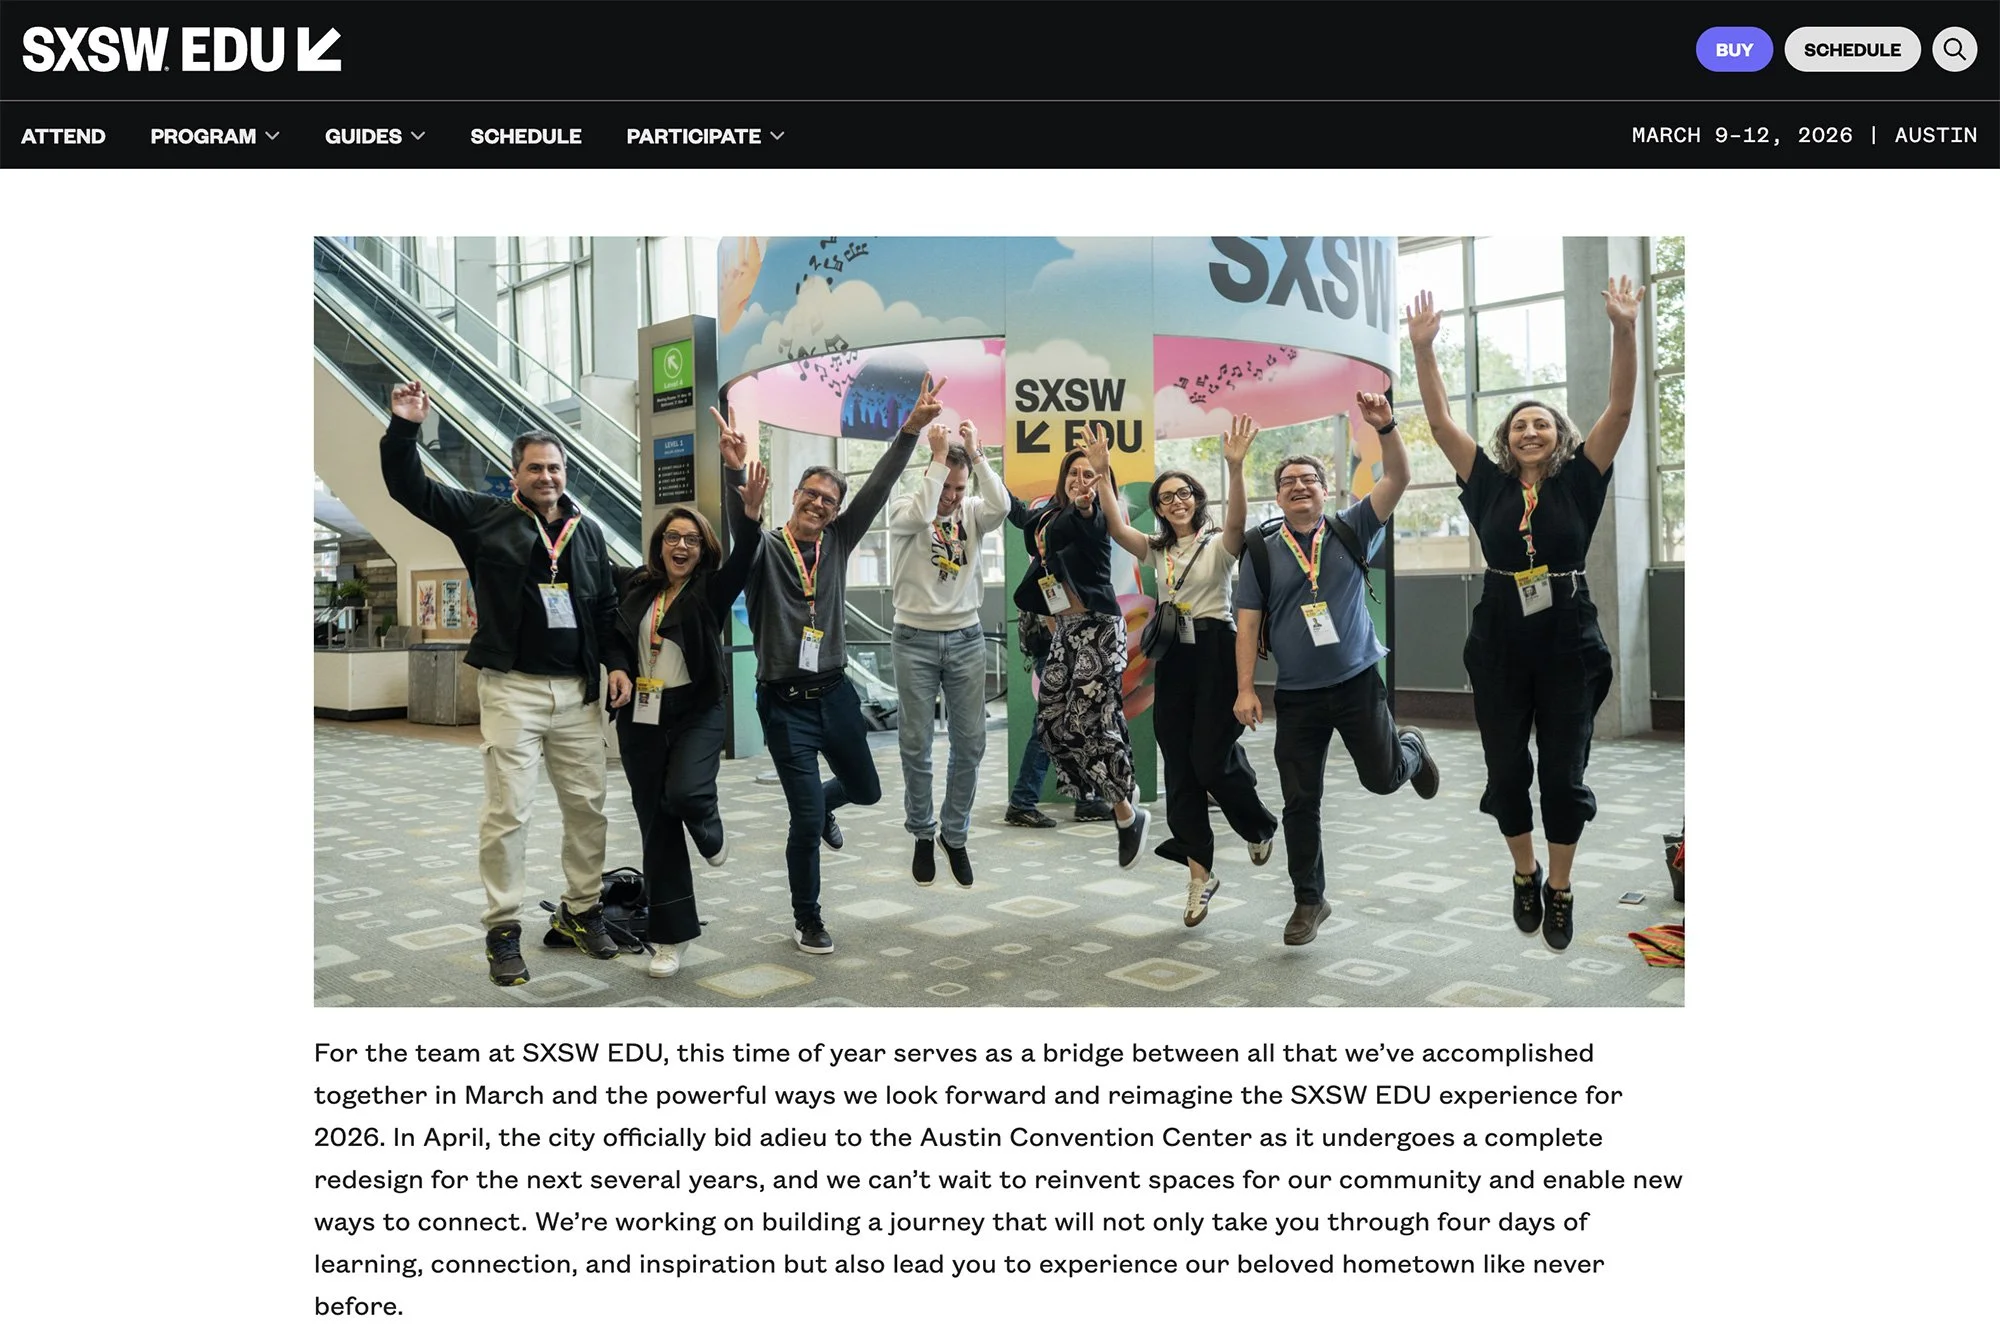Screen dimensions: 2000x1338
Task: Click the GUIDES nav label
Action: 363,136
